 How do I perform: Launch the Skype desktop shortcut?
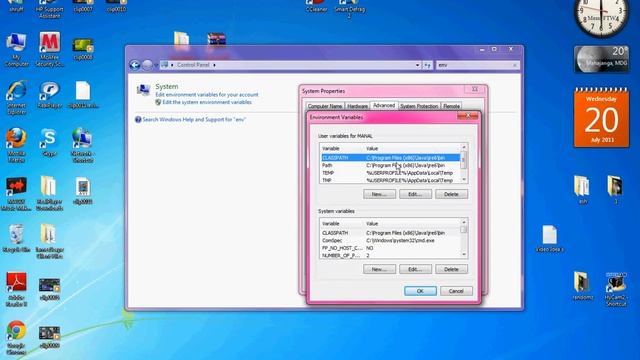click(49, 143)
